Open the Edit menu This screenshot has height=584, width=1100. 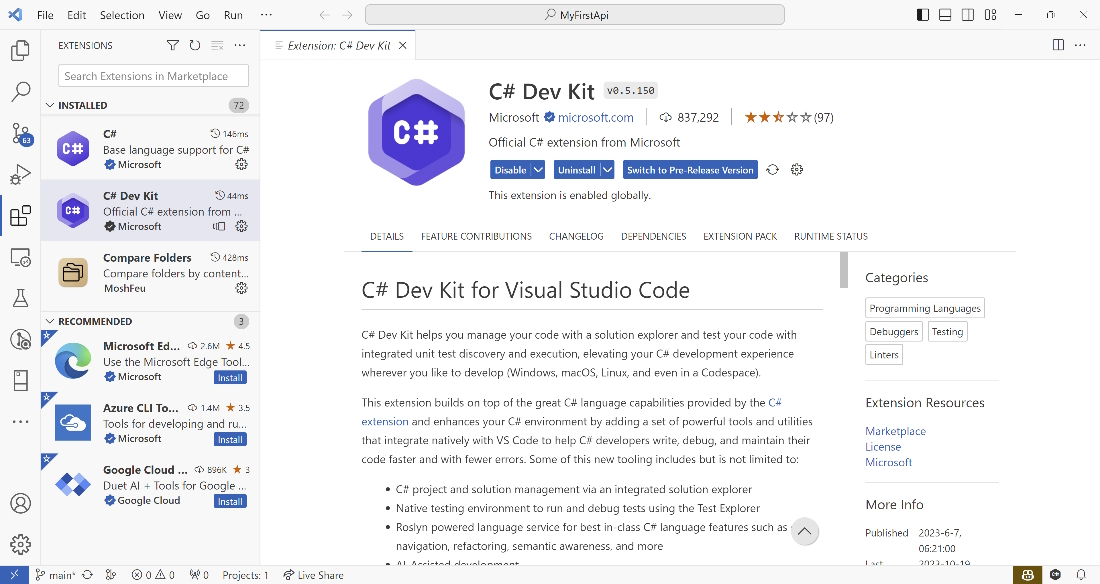tap(76, 15)
